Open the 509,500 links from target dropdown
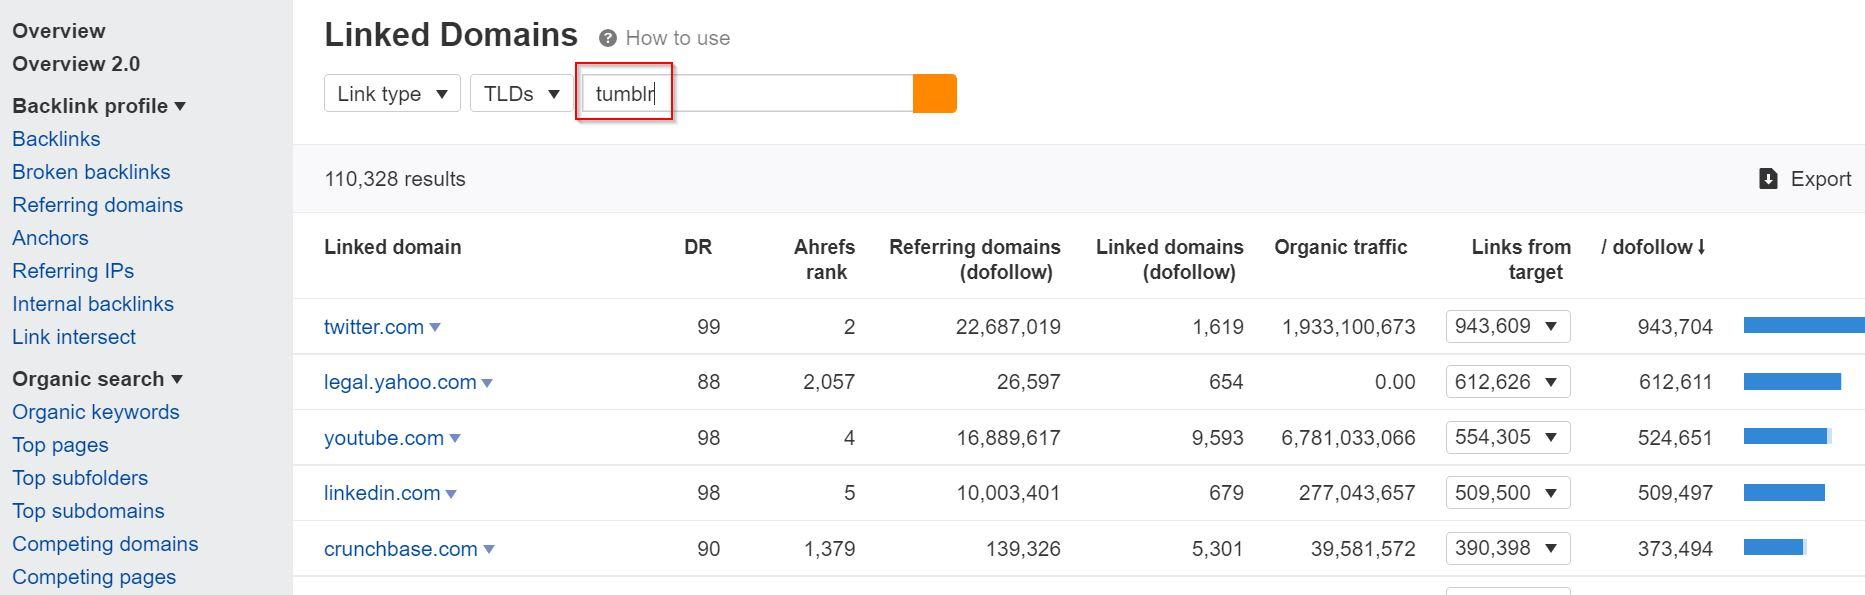The height and width of the screenshot is (595, 1865). [1508, 492]
